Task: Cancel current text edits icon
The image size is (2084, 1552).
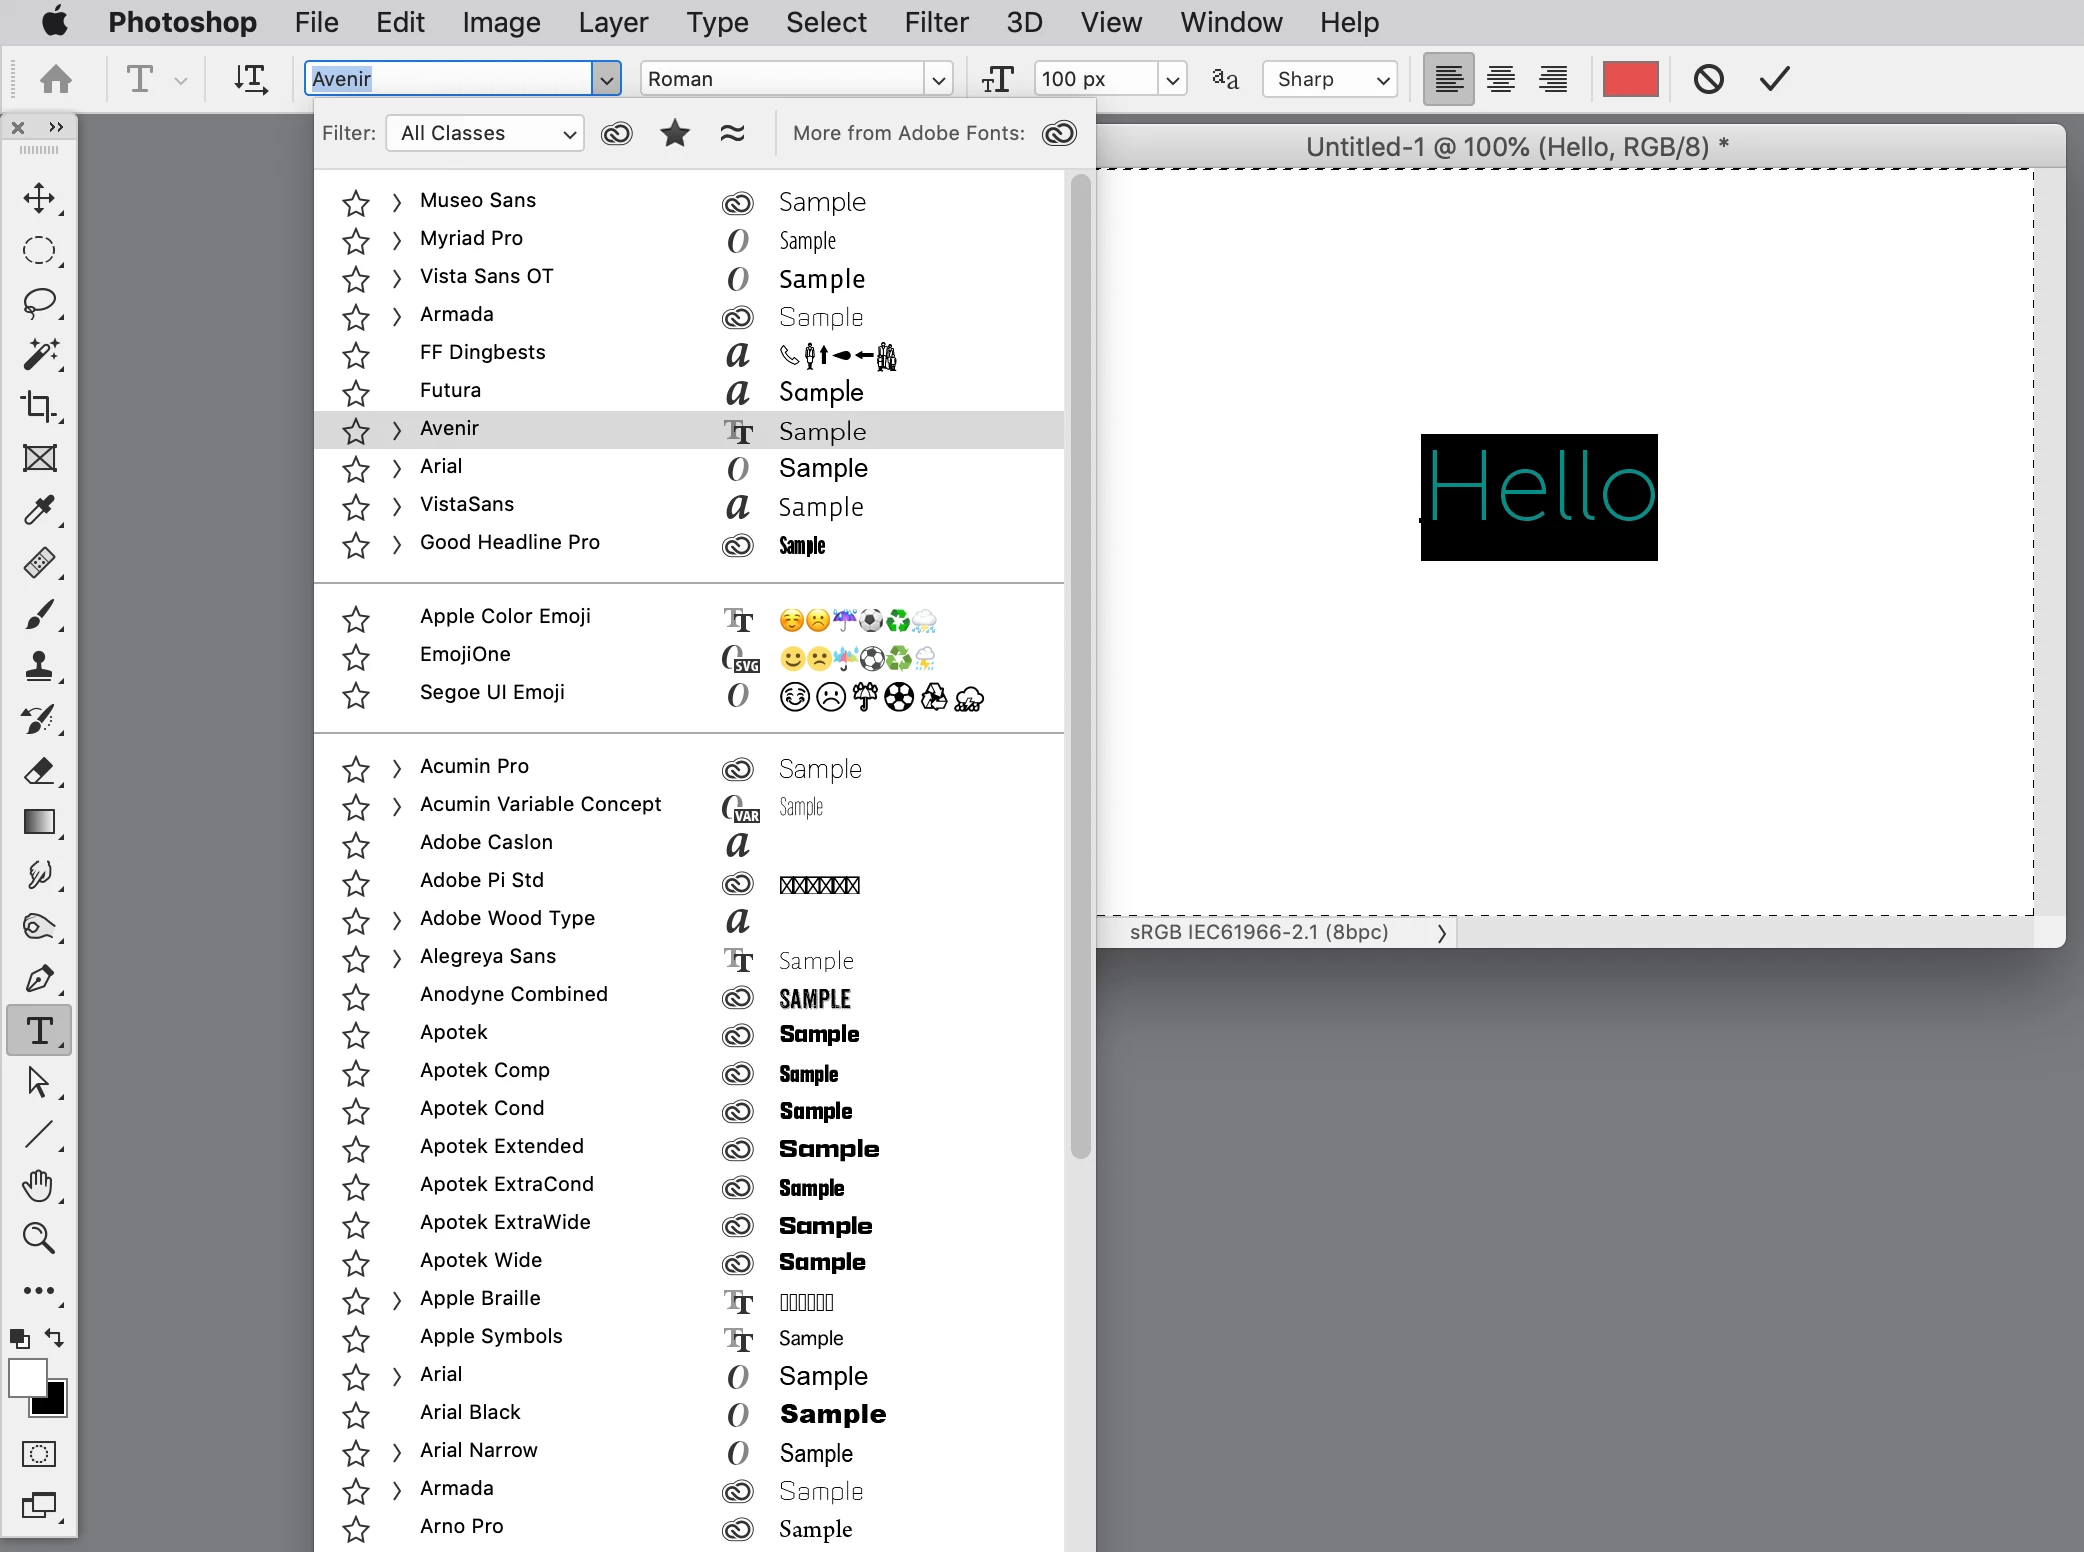Action: (1708, 78)
